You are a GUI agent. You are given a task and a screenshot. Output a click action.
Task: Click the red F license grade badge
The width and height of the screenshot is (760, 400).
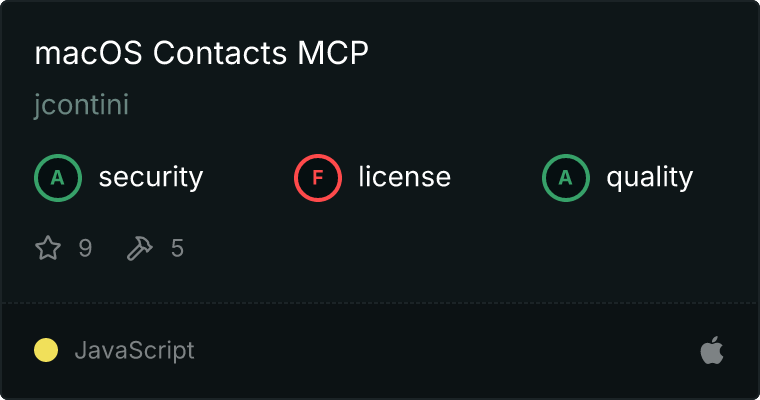click(317, 177)
